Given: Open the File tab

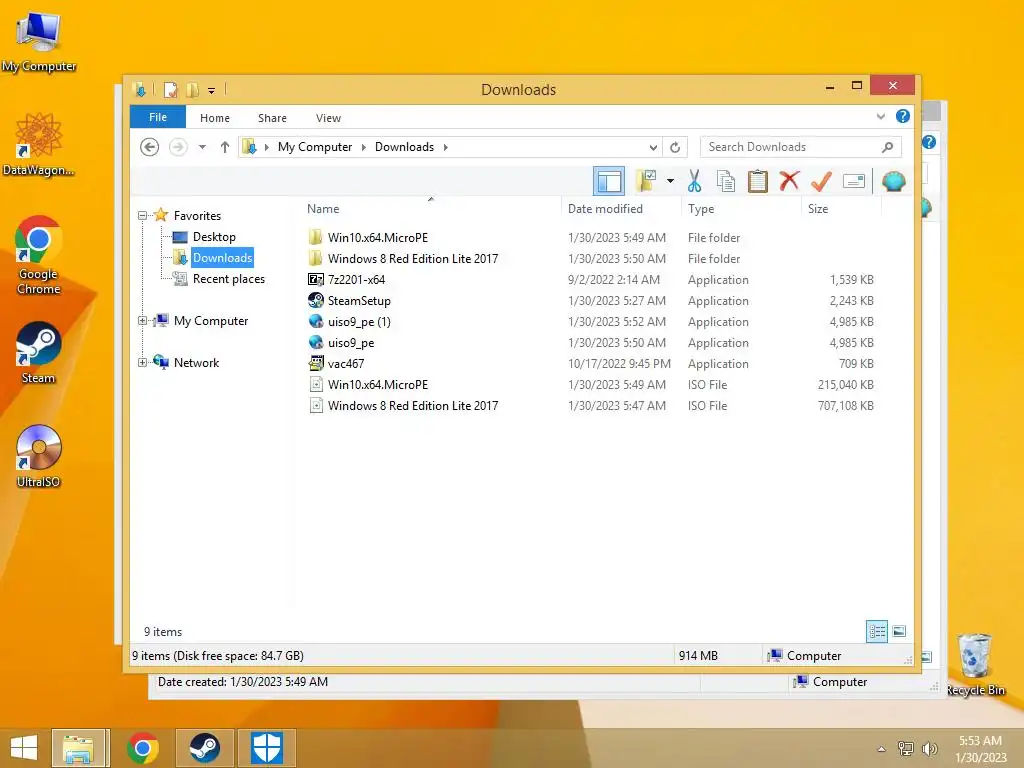Looking at the screenshot, I should (x=158, y=117).
